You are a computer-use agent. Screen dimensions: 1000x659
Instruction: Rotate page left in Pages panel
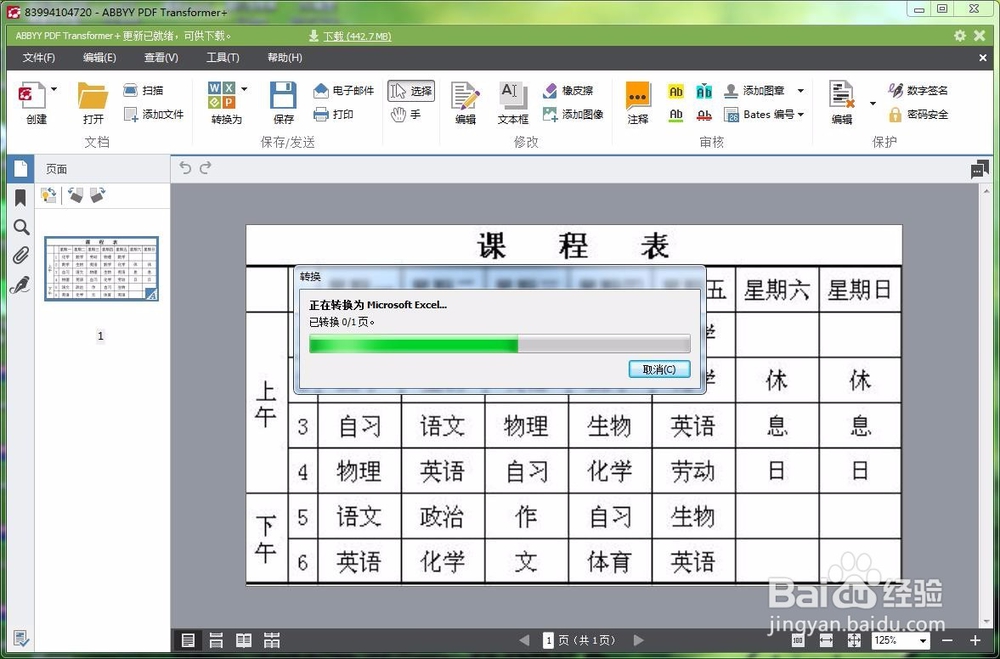click(x=76, y=195)
